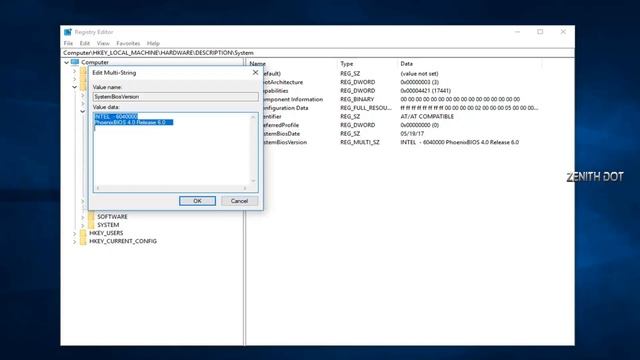Select the SystemBiosVersion value name
This screenshot has width=640, height=360.
285,142
